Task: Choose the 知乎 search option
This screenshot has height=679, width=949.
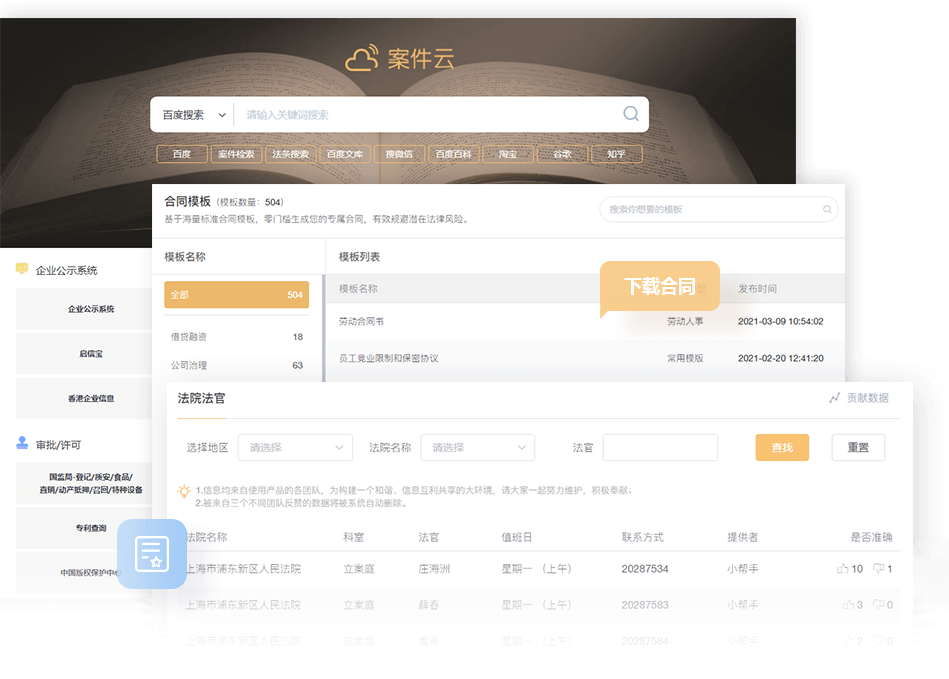Action: [616, 154]
